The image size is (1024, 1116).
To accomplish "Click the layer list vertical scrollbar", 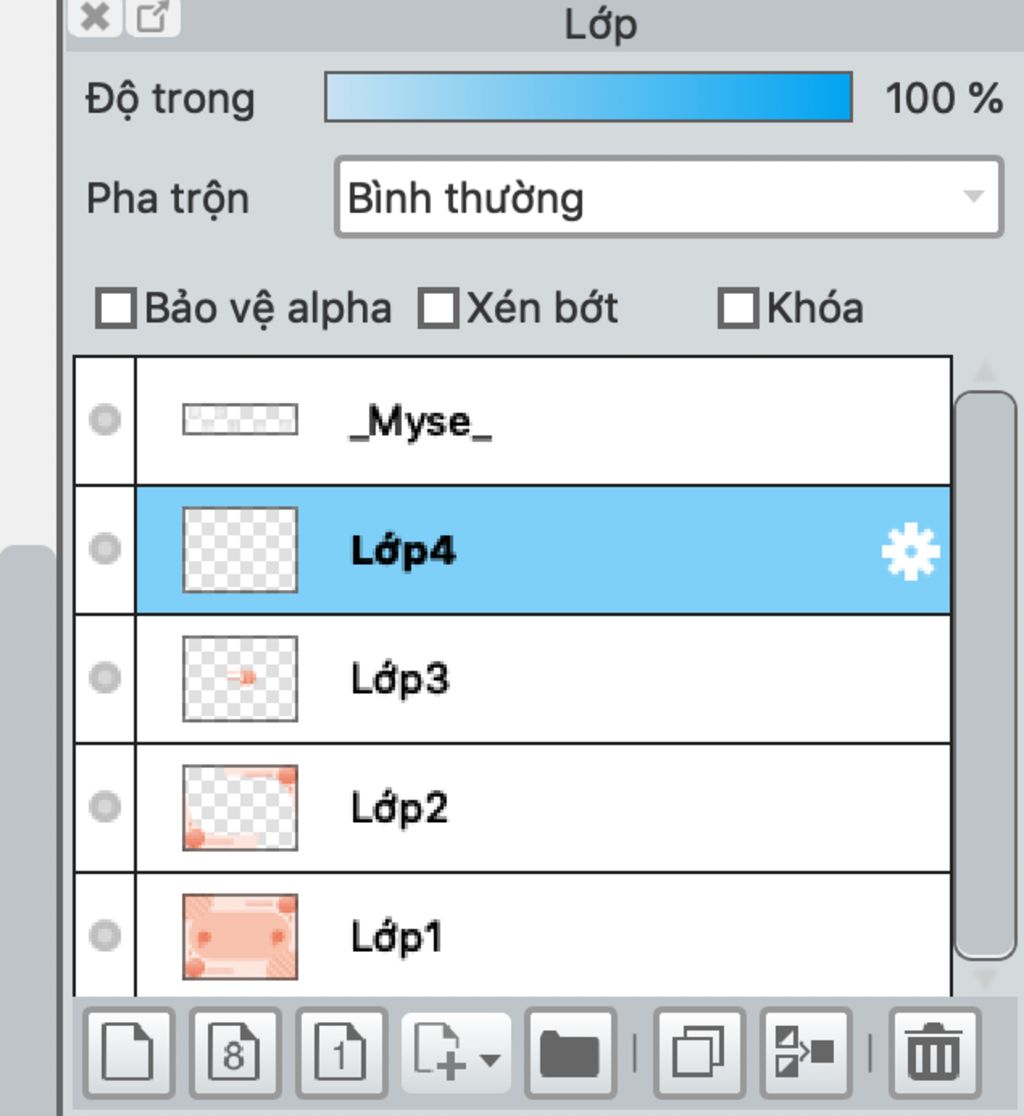I will pyautogui.click(x=985, y=675).
